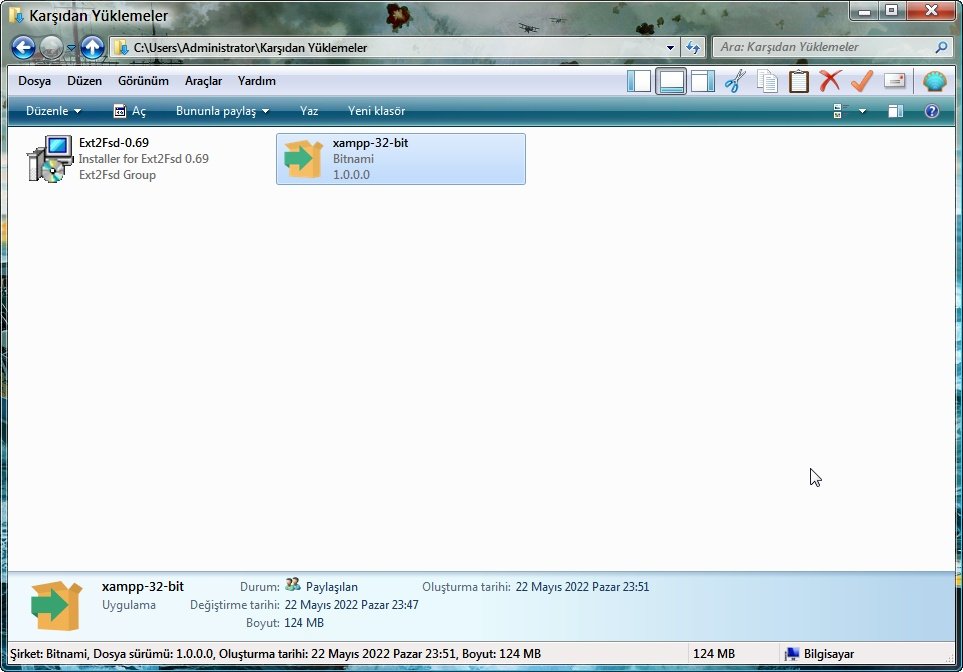Click the Bilgisayar status bar entry
The image size is (963, 672).
point(828,654)
